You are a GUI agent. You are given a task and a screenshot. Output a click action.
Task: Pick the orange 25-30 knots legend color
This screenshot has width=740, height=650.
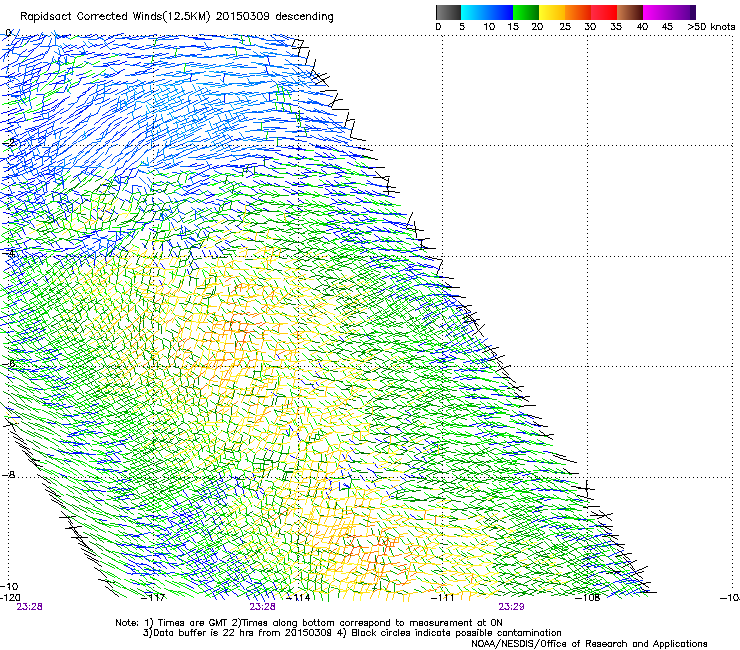click(578, 12)
